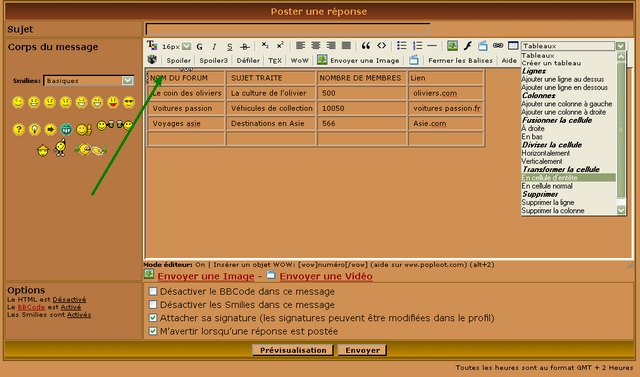This screenshot has height=377, width=640.
Task: Insert a bulleted list
Action: coord(402,46)
